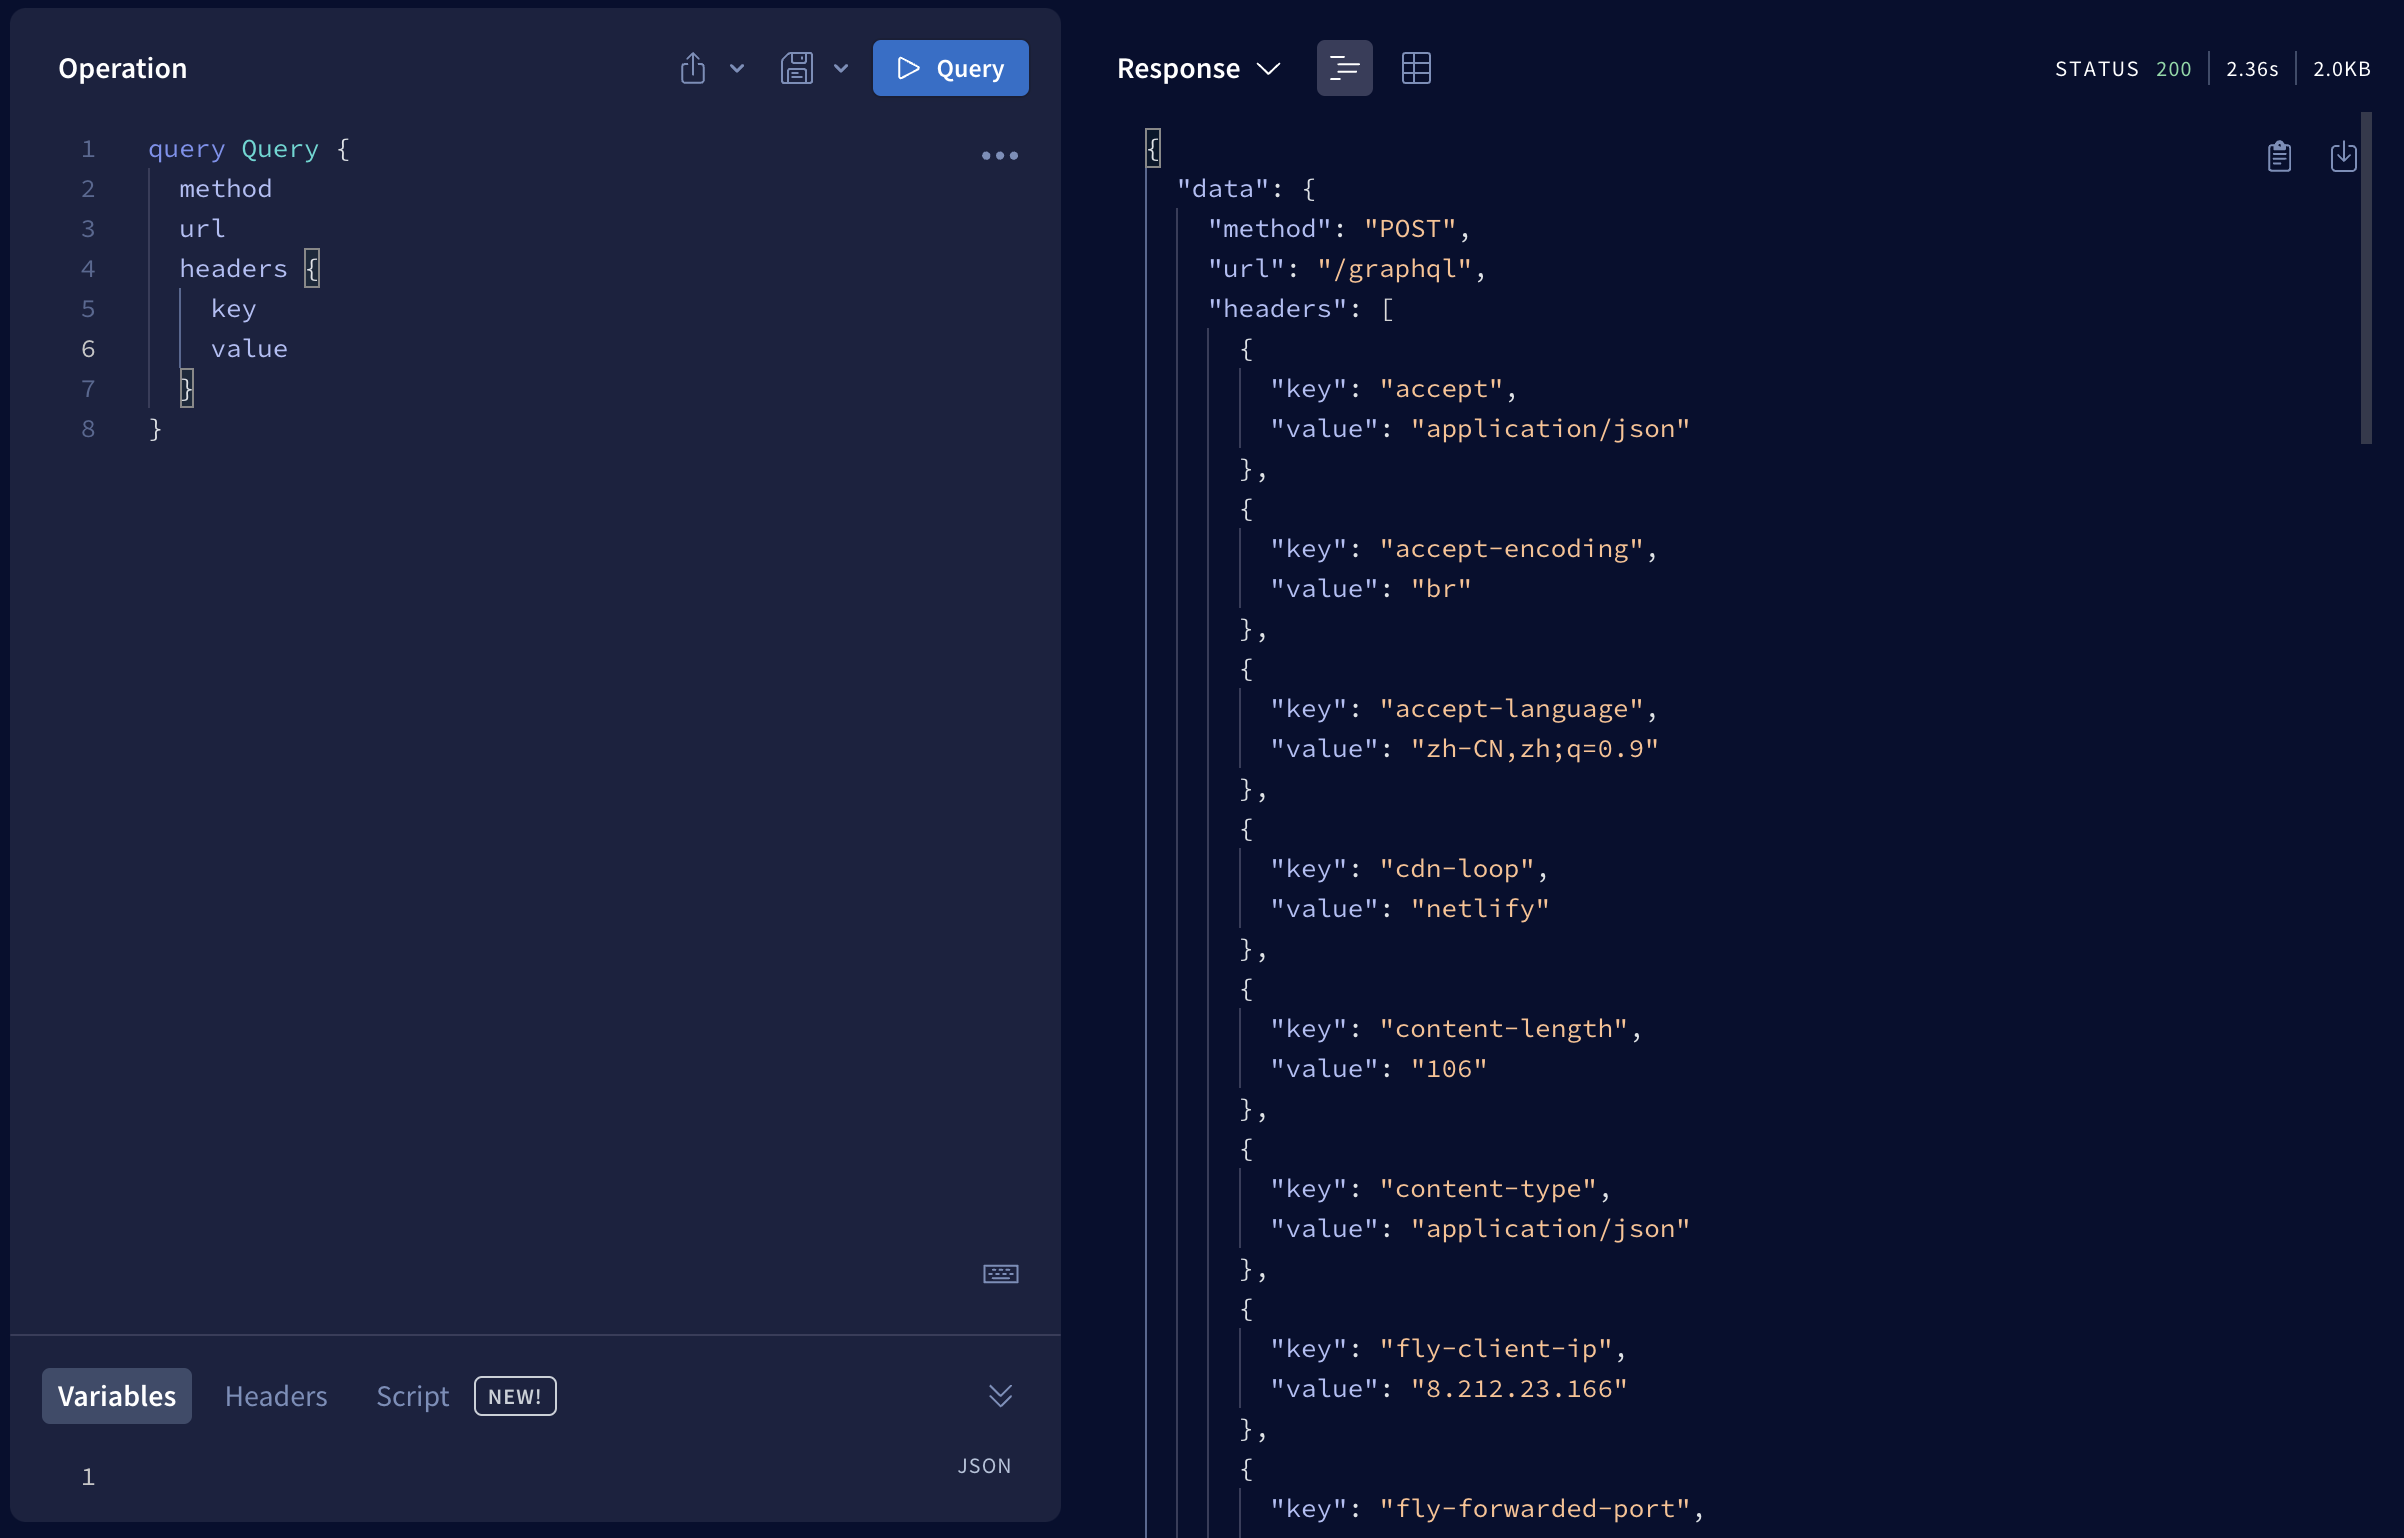Switch the response to table view
The width and height of the screenshot is (2404, 1538).
pyautogui.click(x=1416, y=68)
